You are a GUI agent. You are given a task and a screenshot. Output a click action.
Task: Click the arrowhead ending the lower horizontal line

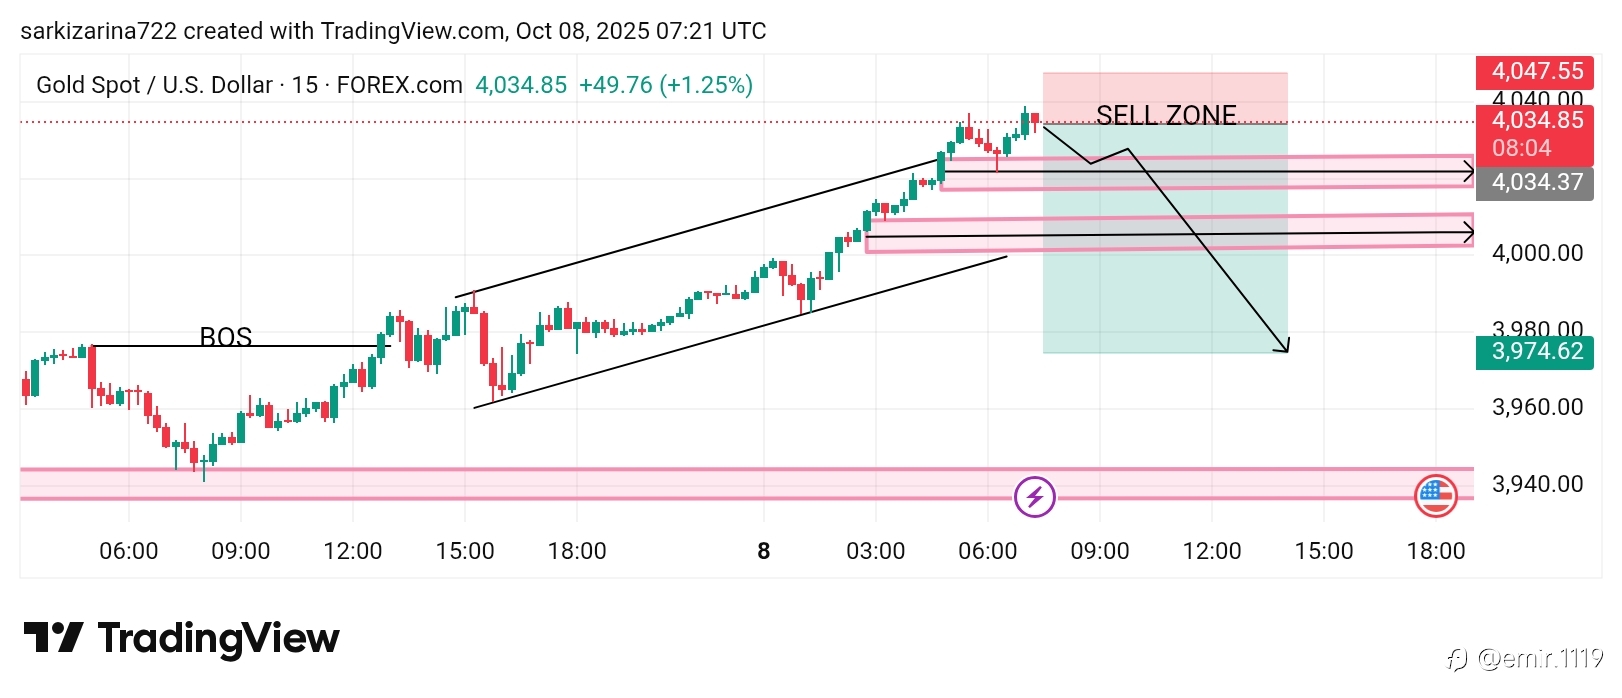[x=1468, y=233]
